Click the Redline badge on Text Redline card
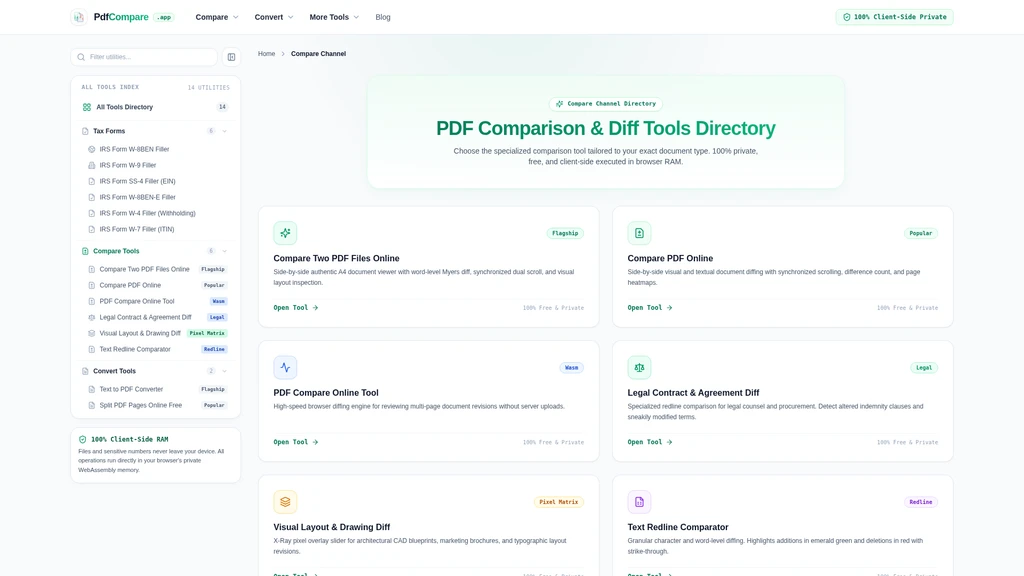The width and height of the screenshot is (1024, 576). click(921, 502)
